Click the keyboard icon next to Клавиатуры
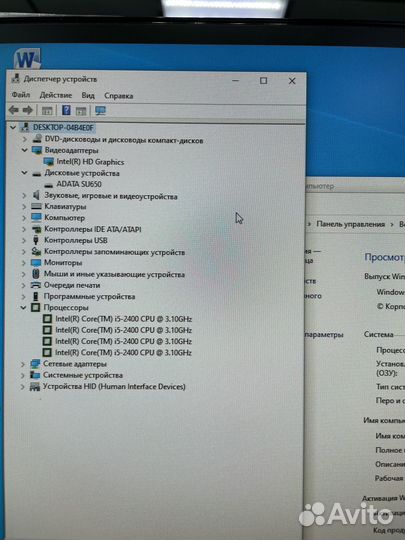This screenshot has width=405, height=540. coord(36,207)
